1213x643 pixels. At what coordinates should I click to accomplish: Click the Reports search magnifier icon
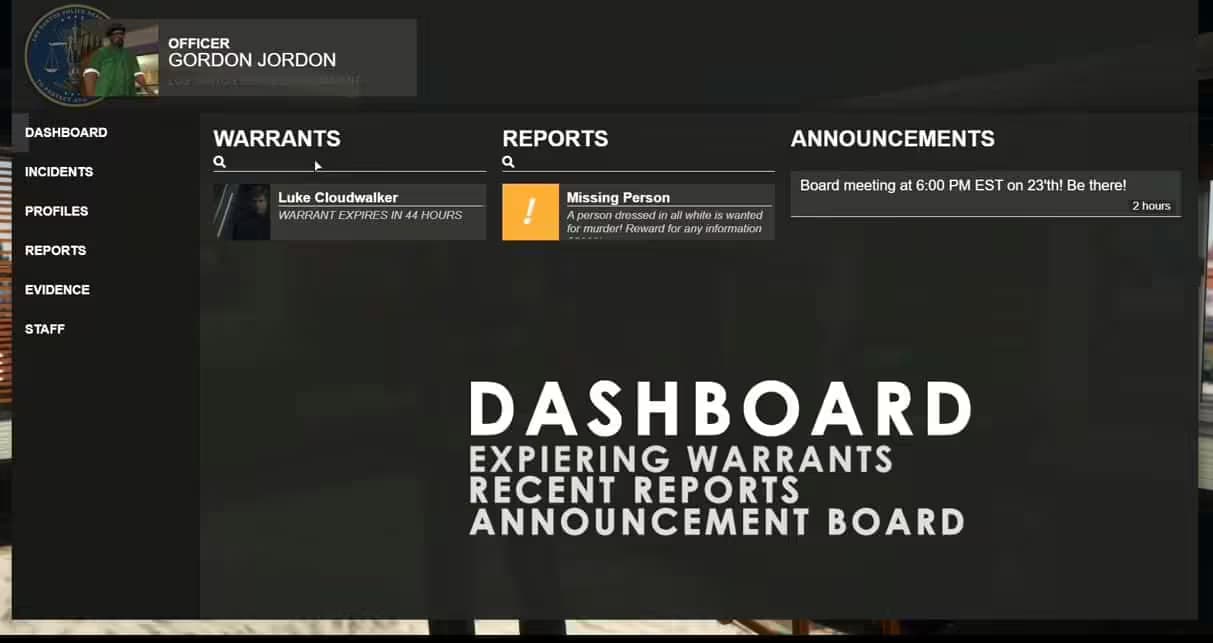coord(508,162)
